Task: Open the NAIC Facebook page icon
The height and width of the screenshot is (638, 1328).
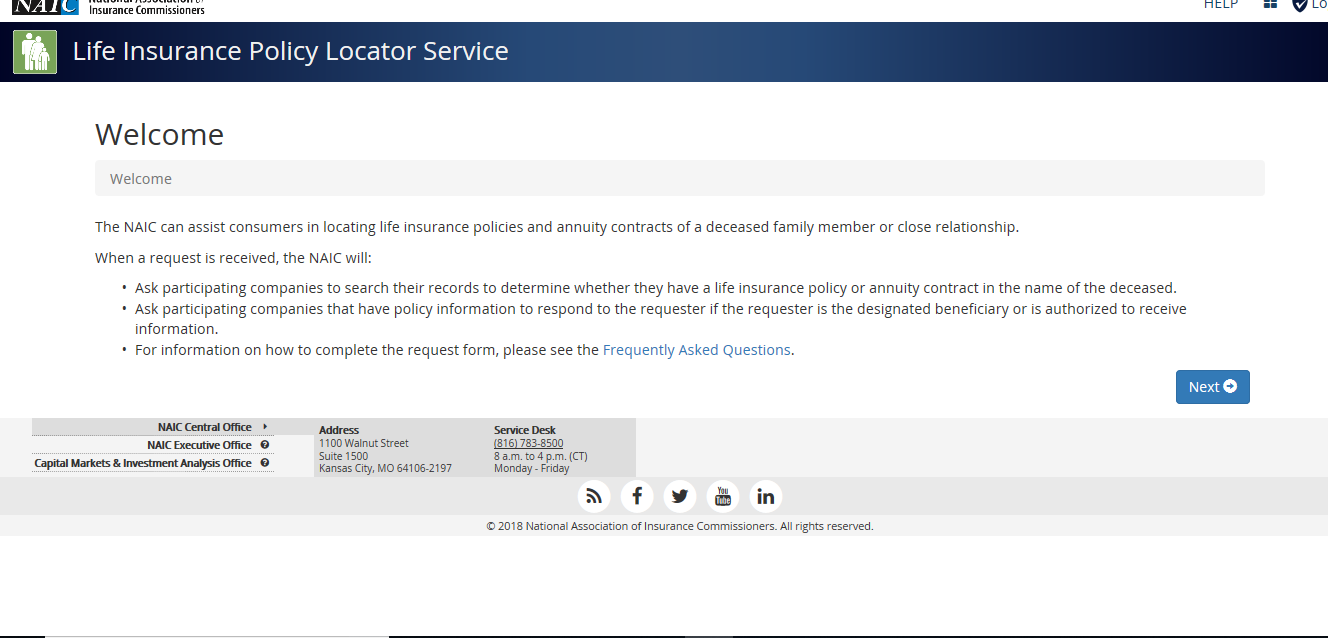Action: (x=637, y=496)
